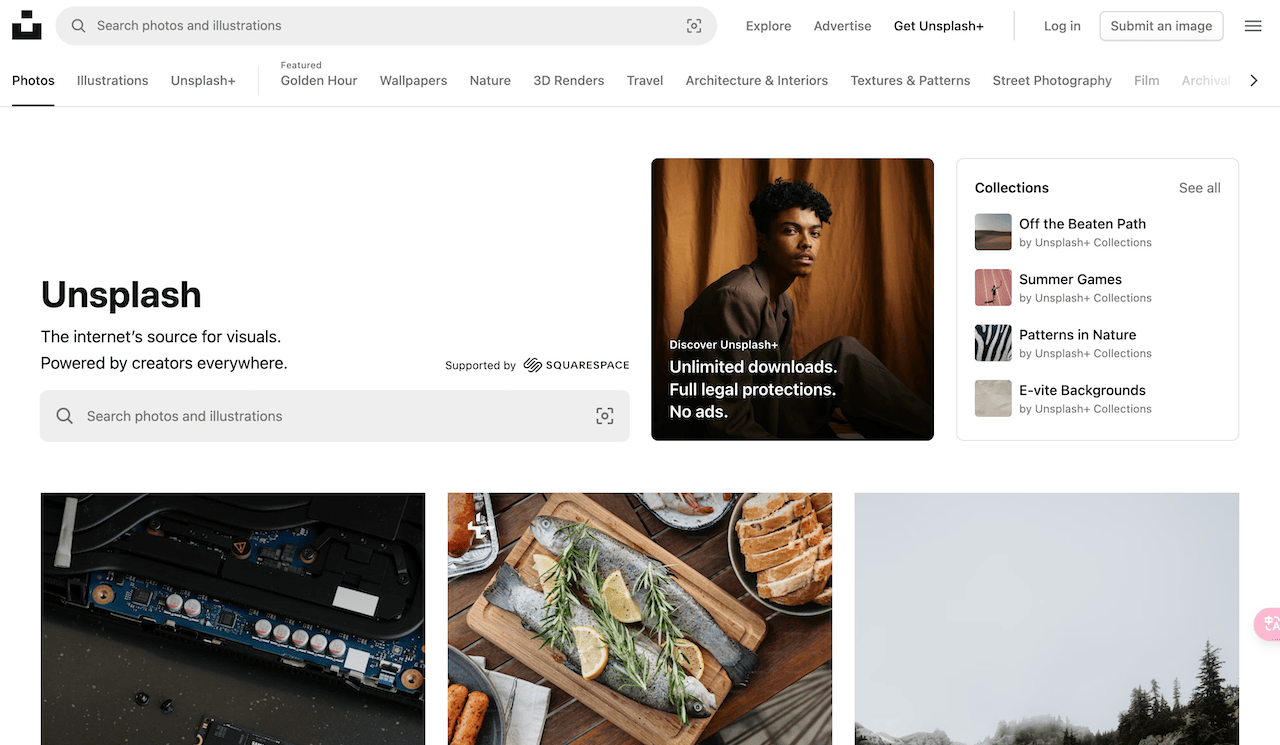This screenshot has width=1280, height=745.
Task: Open the Advertise link
Action: coord(842,26)
